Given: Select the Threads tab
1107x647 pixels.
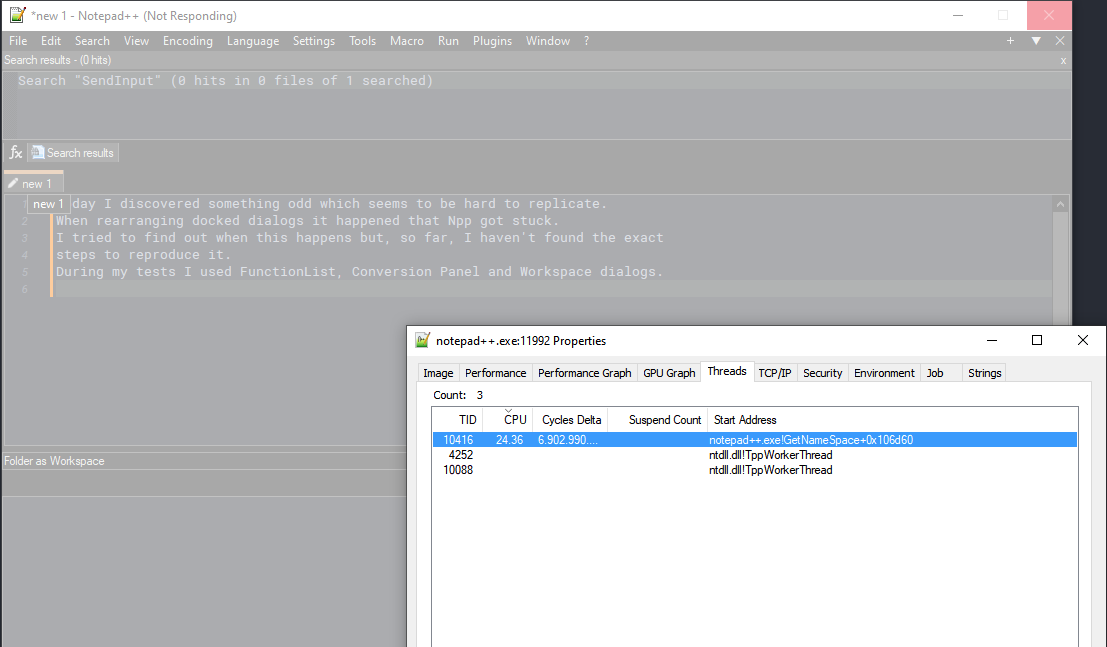Looking at the screenshot, I should point(727,372).
